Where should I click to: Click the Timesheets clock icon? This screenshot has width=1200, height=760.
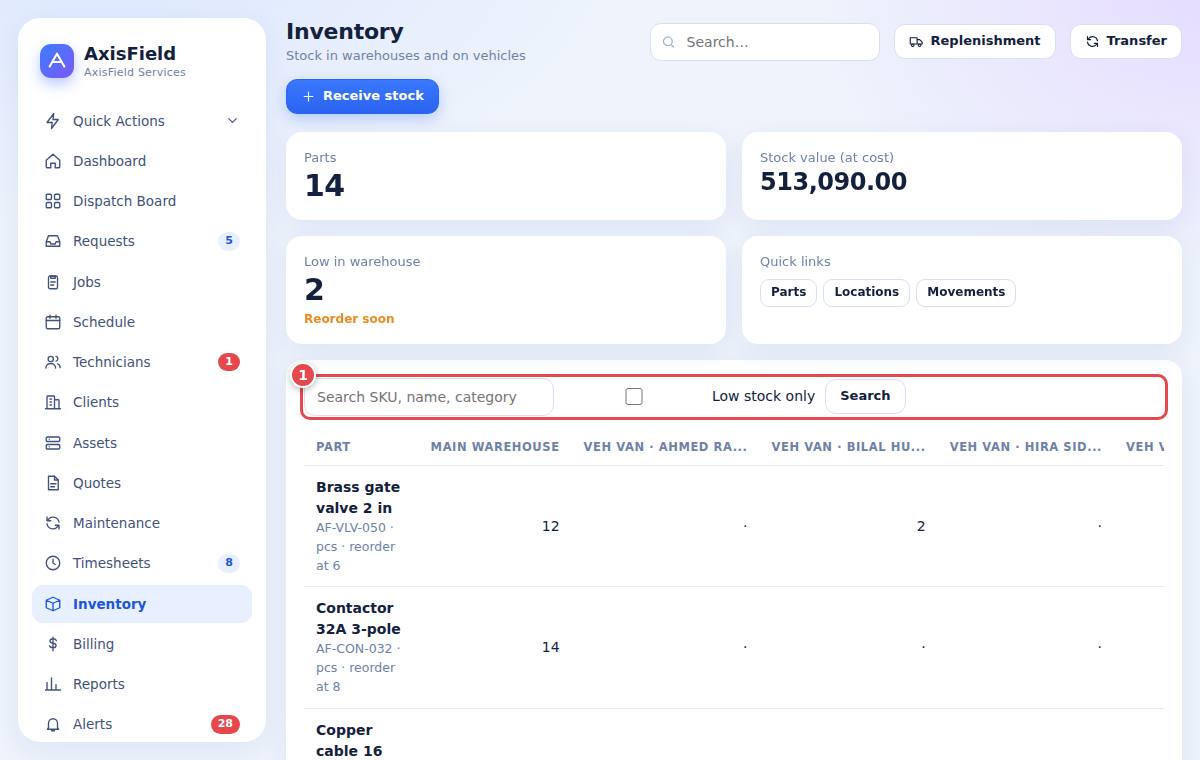(x=53, y=563)
